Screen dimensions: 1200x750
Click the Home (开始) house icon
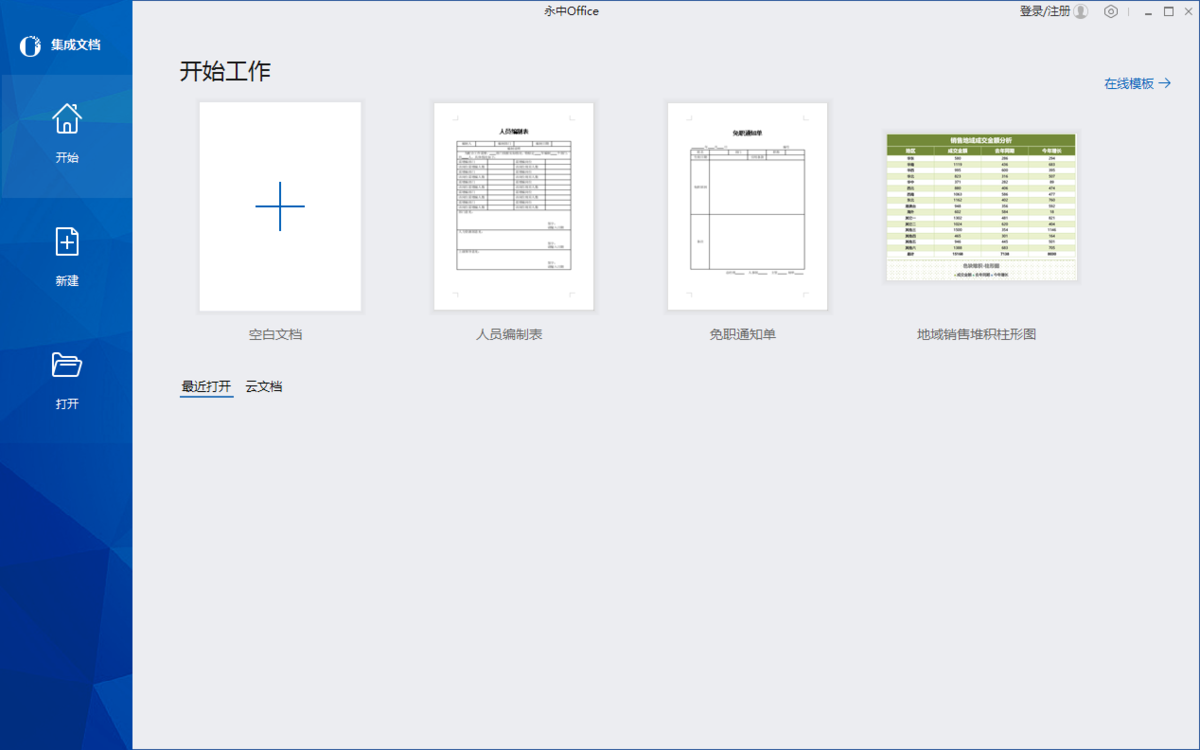click(x=66, y=118)
